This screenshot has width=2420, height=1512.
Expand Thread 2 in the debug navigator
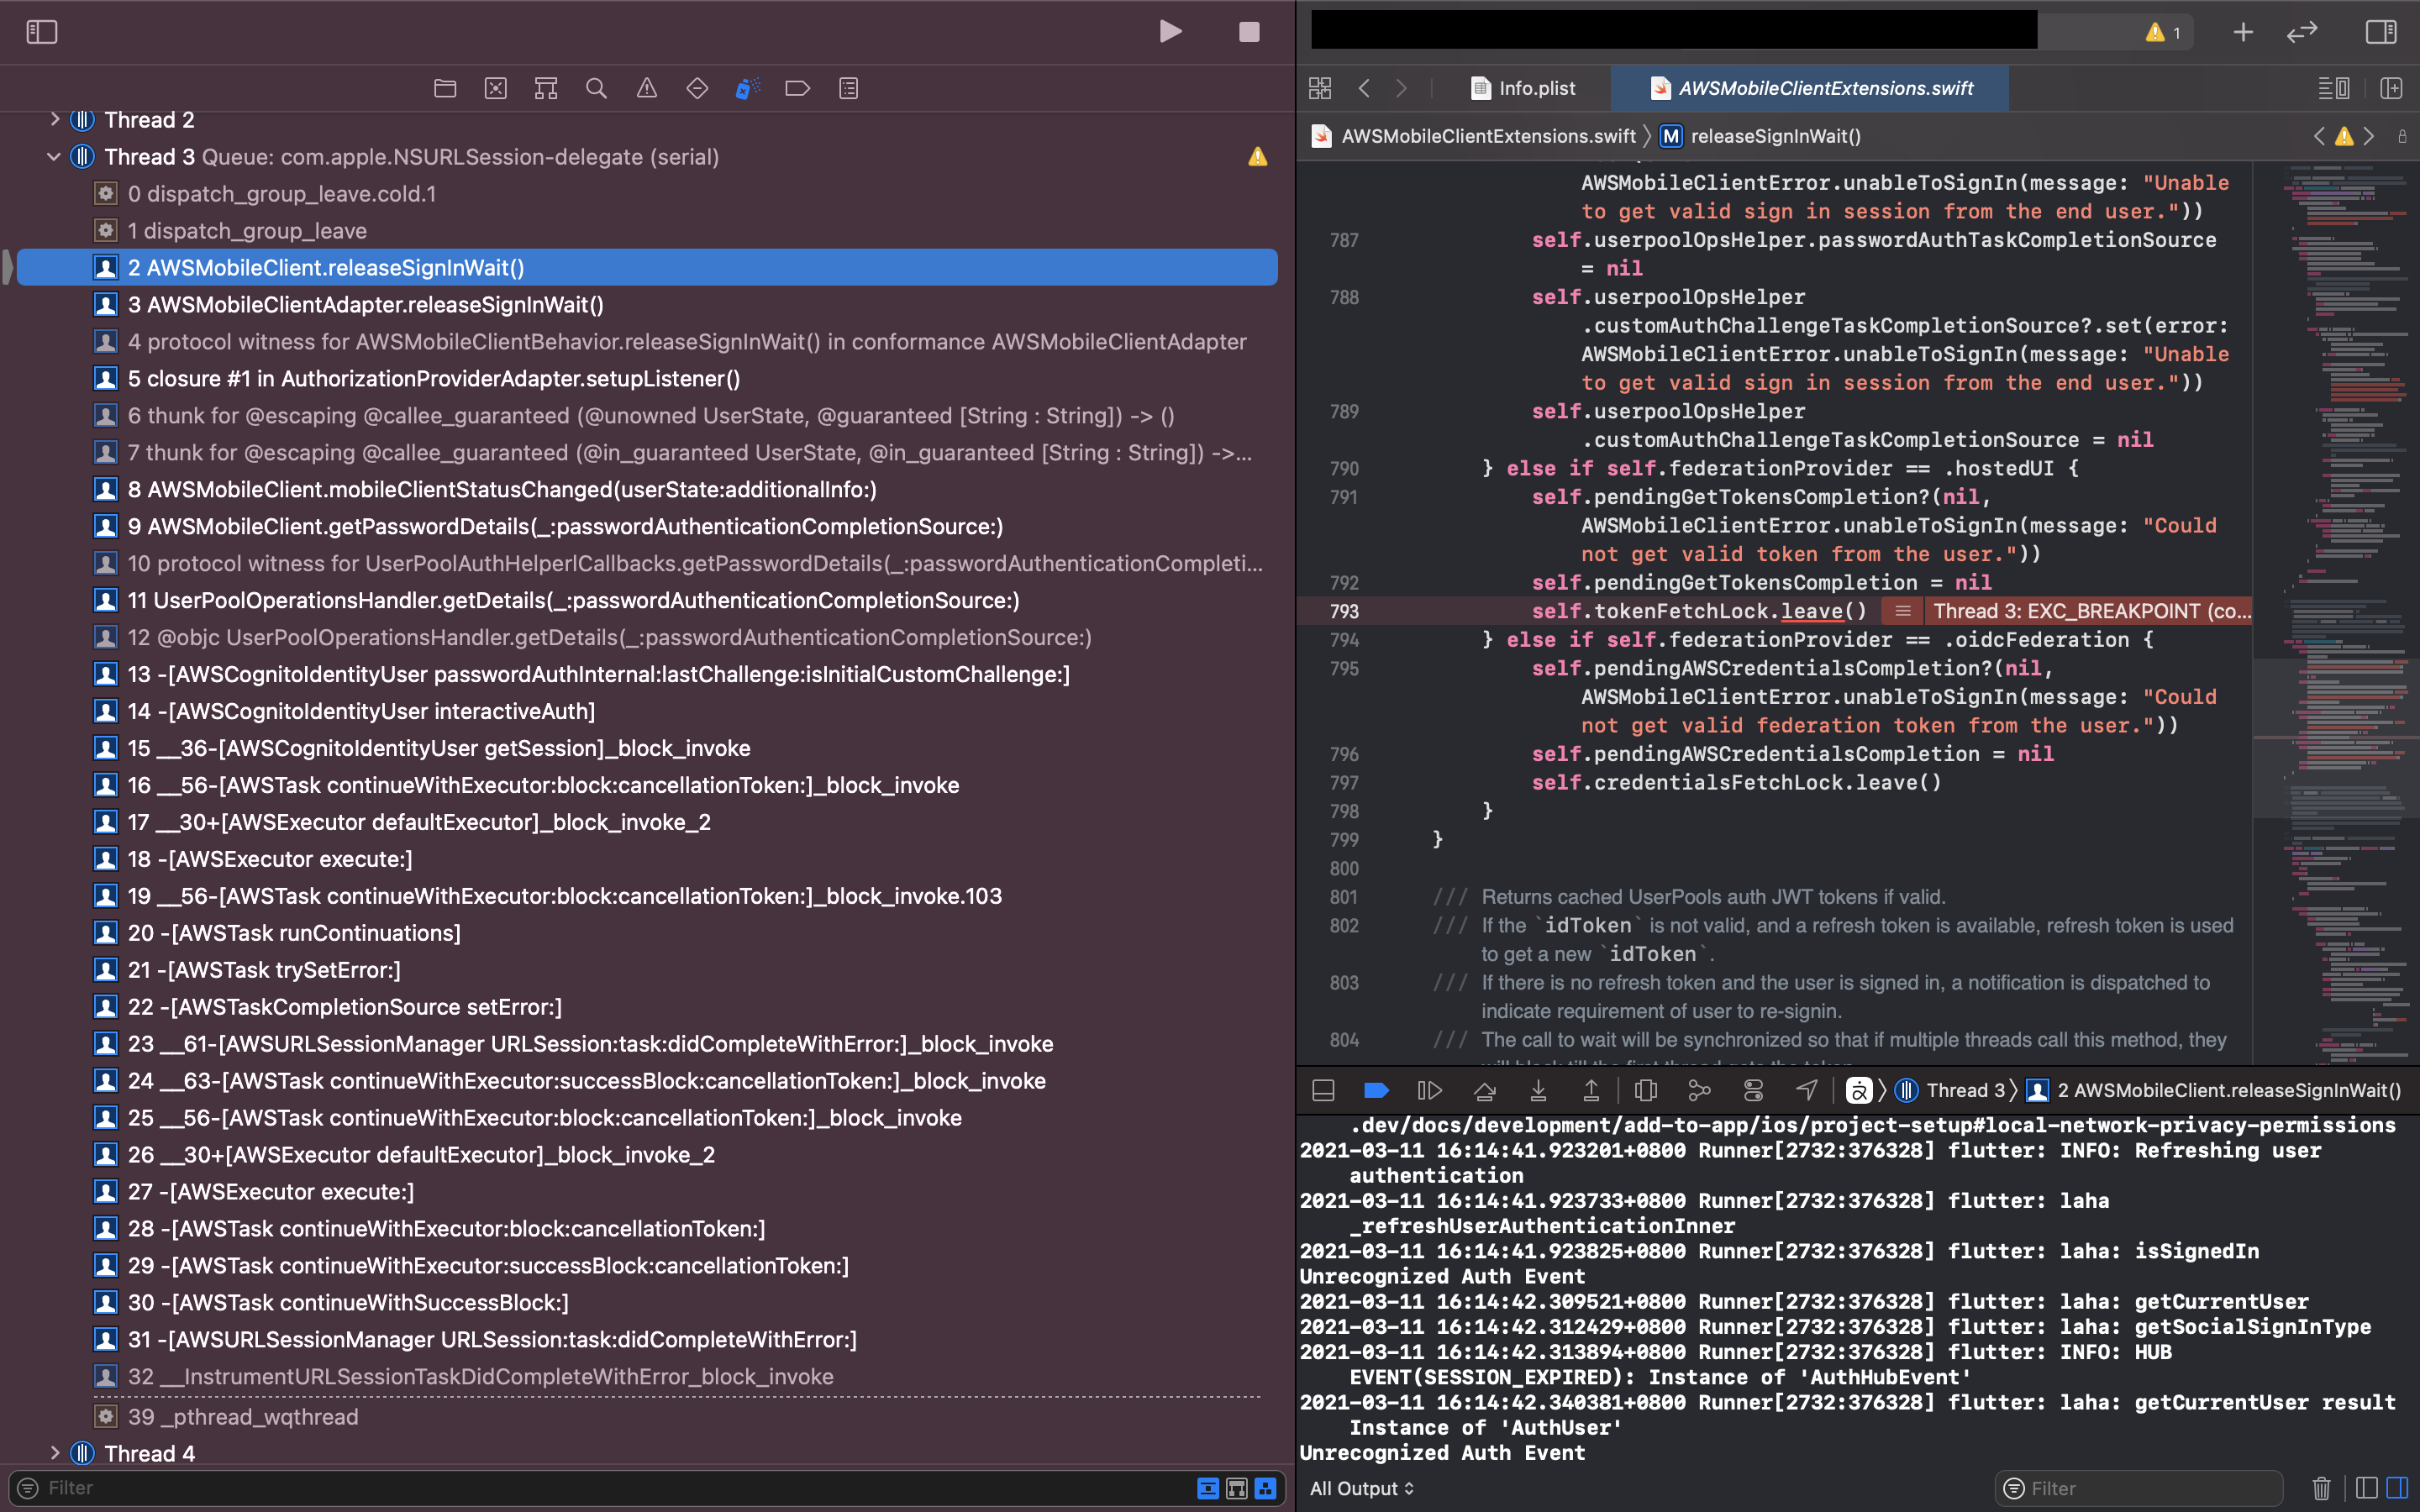tap(55, 120)
